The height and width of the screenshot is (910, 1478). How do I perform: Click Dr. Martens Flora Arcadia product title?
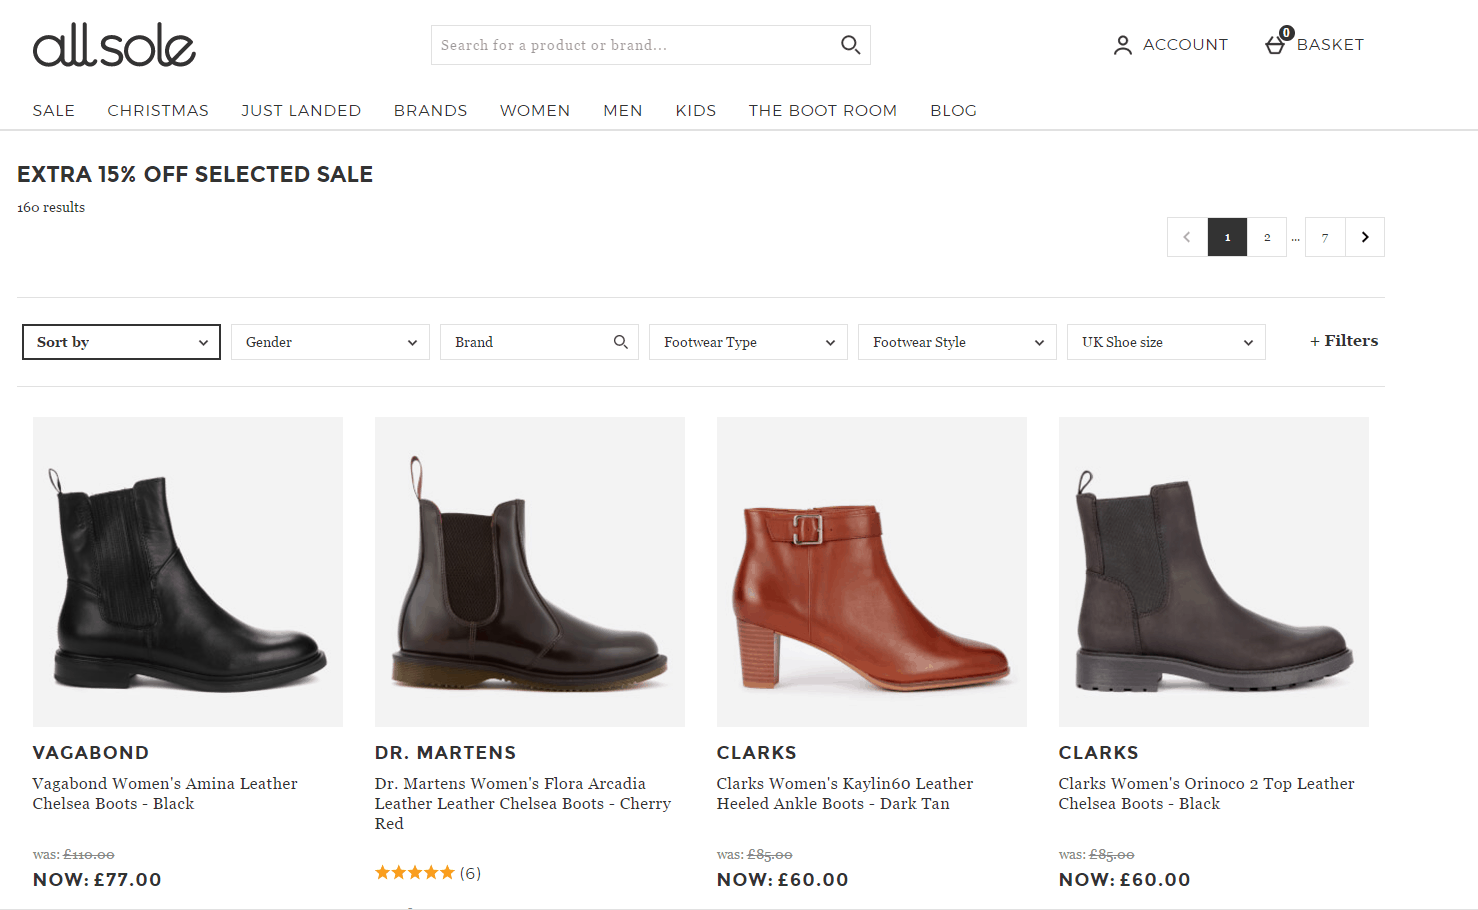(x=523, y=804)
